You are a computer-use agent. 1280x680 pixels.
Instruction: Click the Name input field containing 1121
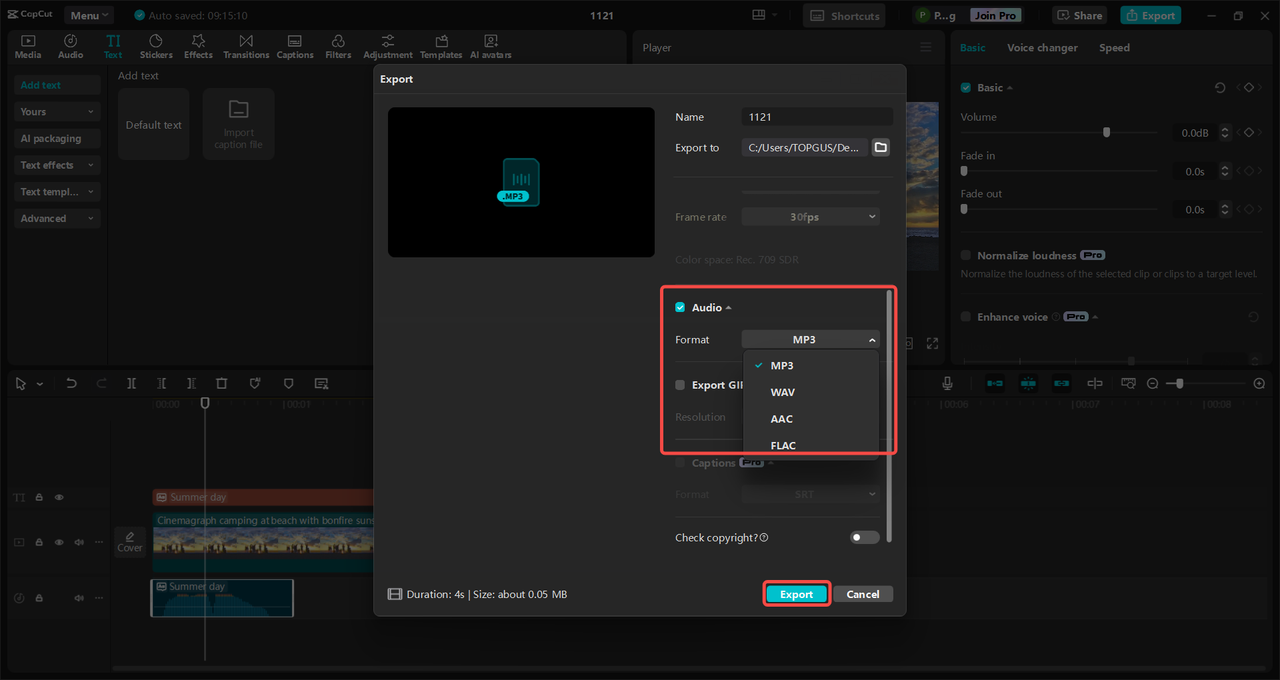click(816, 117)
